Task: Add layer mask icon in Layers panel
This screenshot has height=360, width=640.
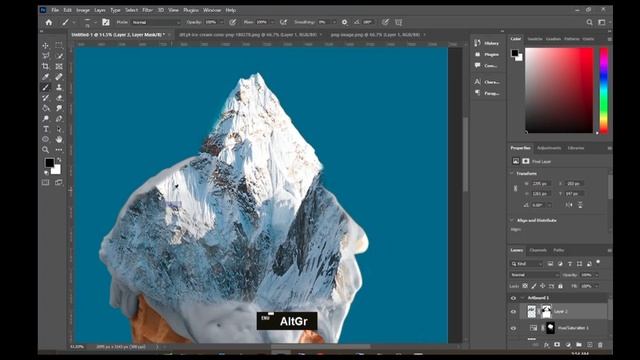Action: tap(557, 345)
